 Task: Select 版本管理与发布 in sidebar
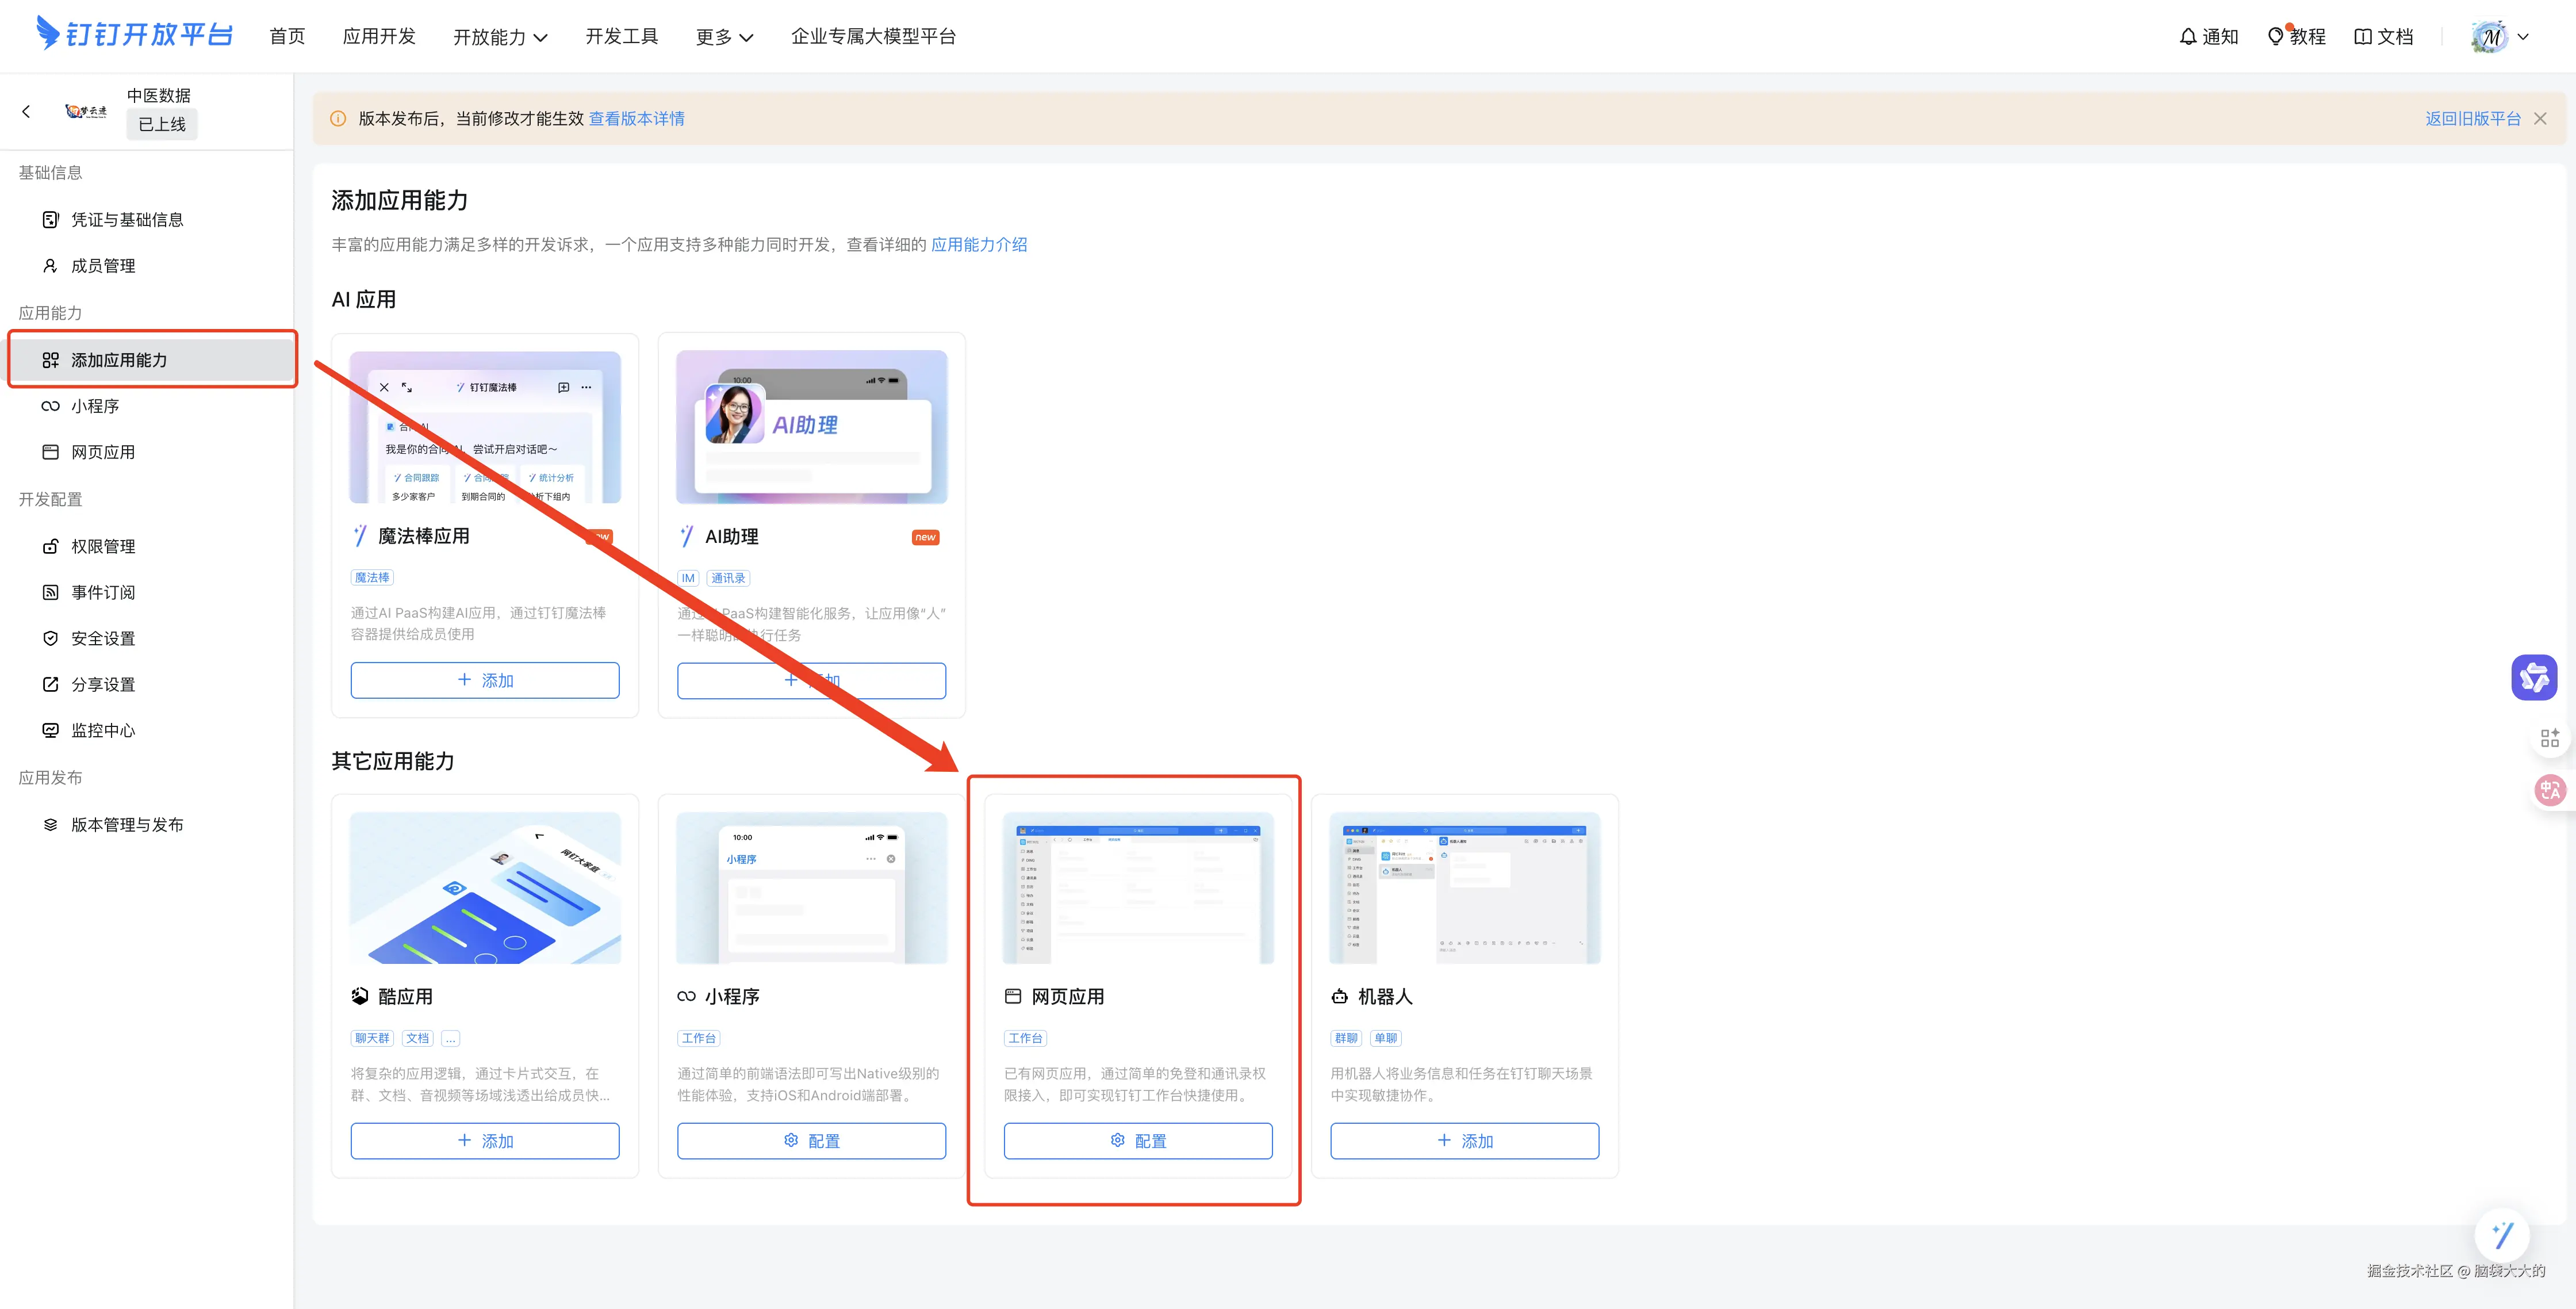tap(127, 825)
